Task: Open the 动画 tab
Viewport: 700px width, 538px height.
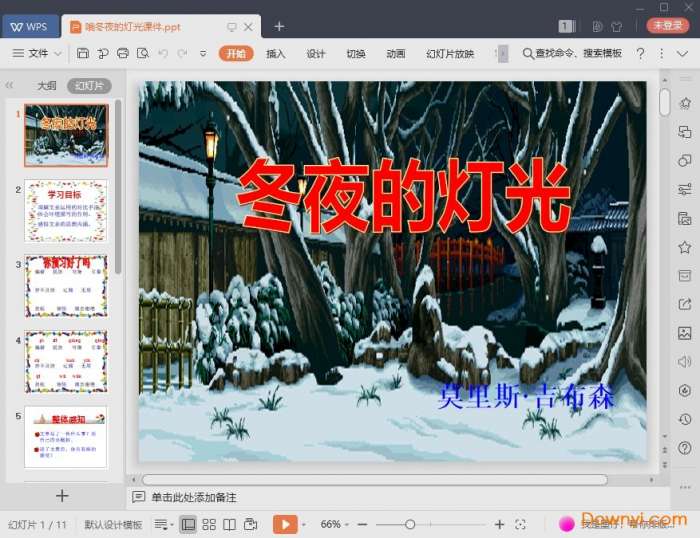Action: 396,54
